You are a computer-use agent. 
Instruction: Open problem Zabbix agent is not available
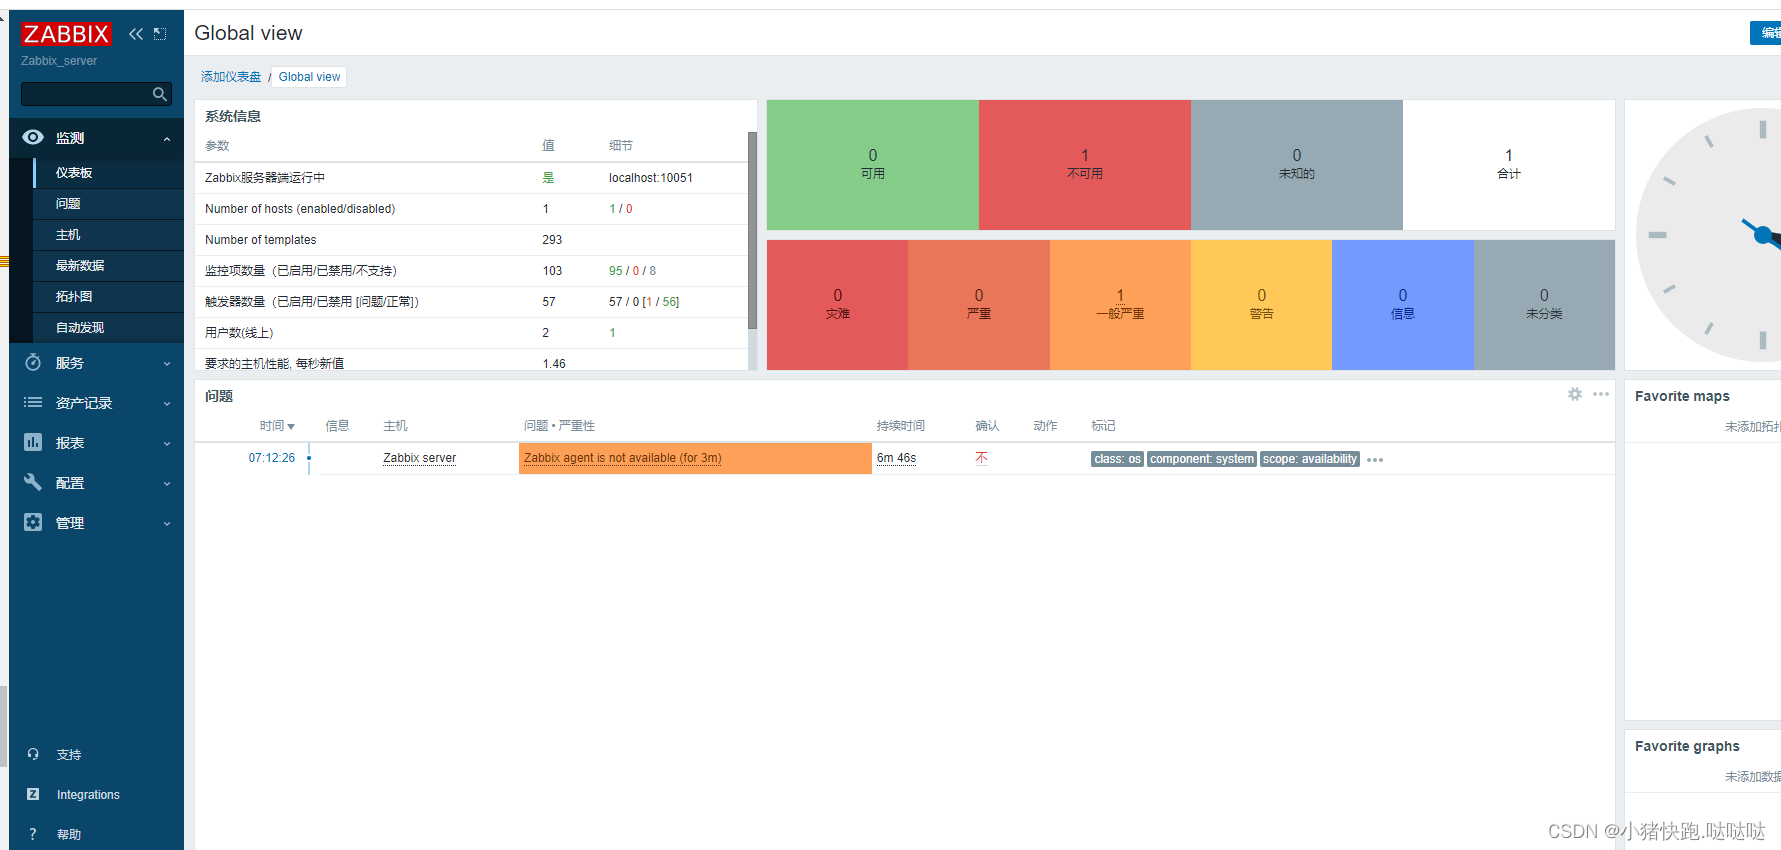(622, 458)
